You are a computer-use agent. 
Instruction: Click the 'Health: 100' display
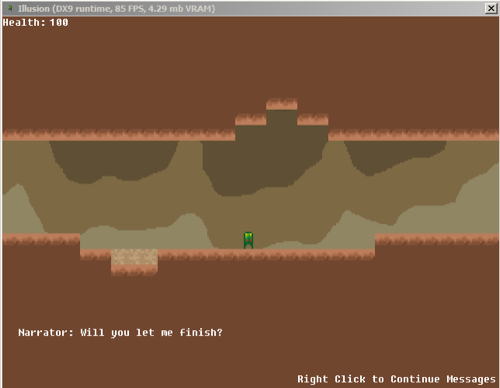click(36, 23)
